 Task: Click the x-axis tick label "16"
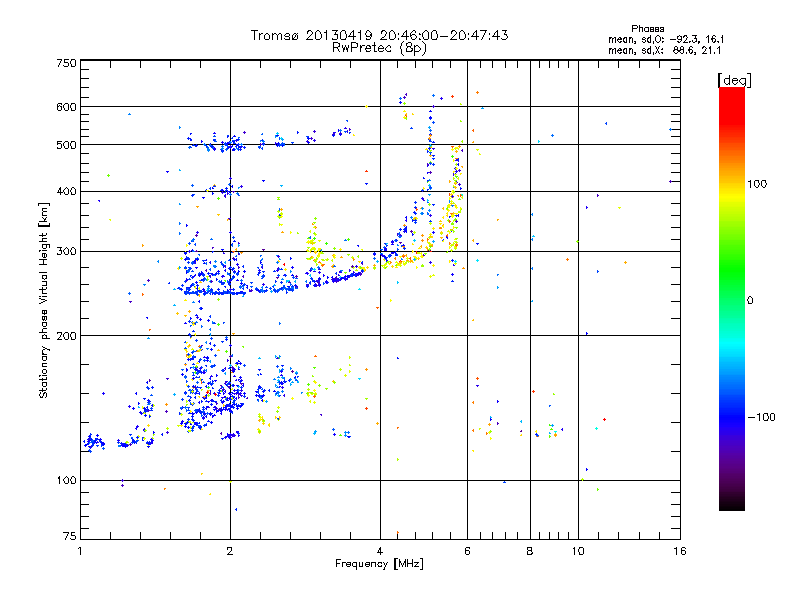680,551
